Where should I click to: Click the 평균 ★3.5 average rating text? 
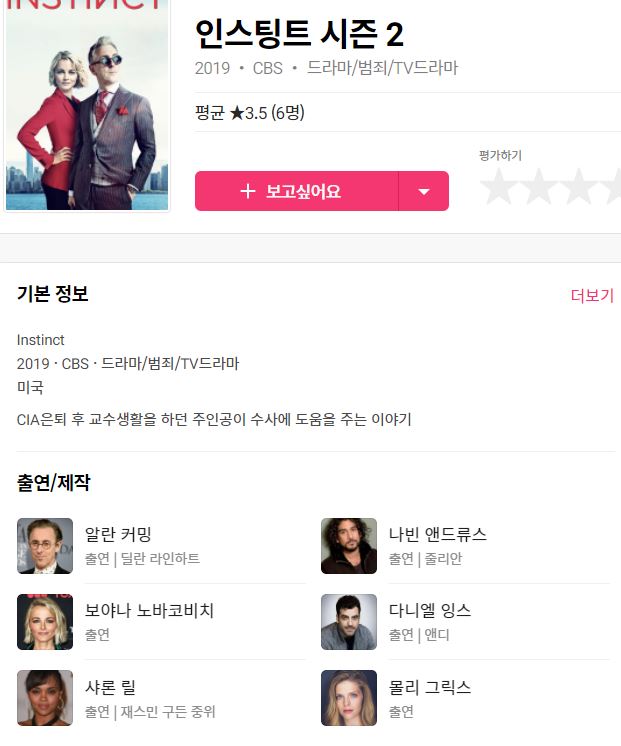tap(250, 113)
